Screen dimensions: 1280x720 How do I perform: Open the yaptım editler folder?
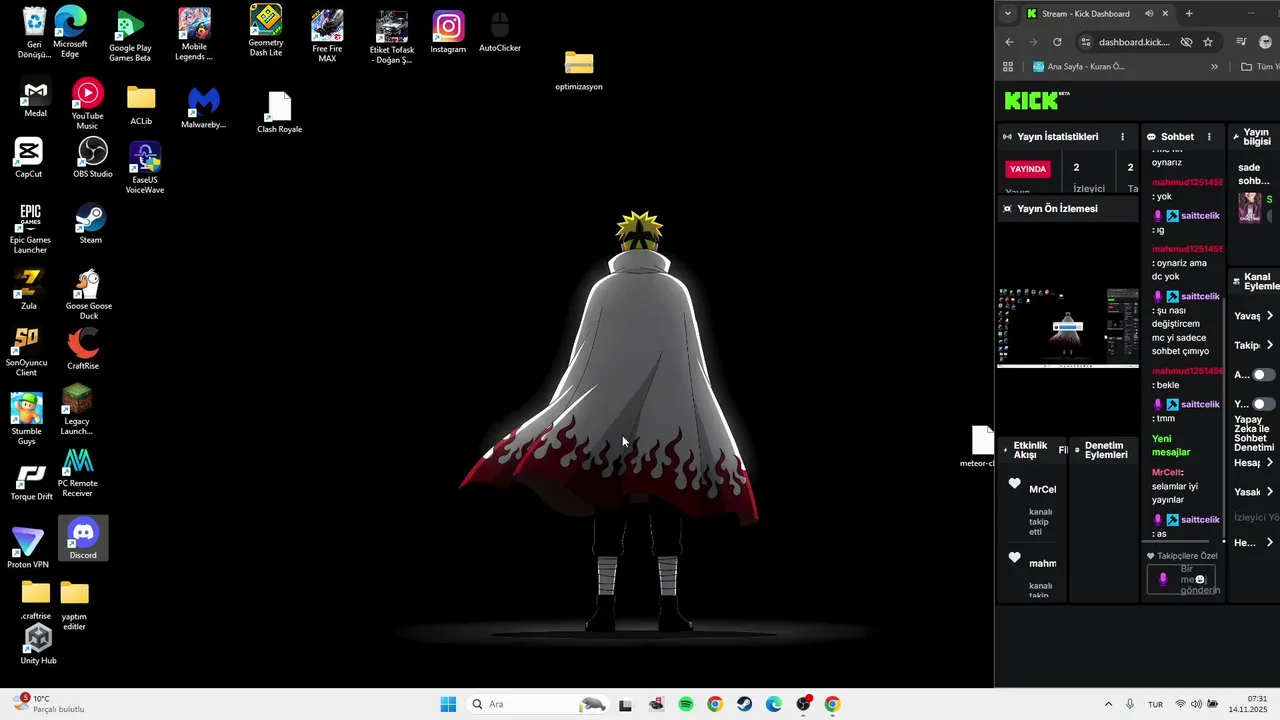[x=74, y=605]
